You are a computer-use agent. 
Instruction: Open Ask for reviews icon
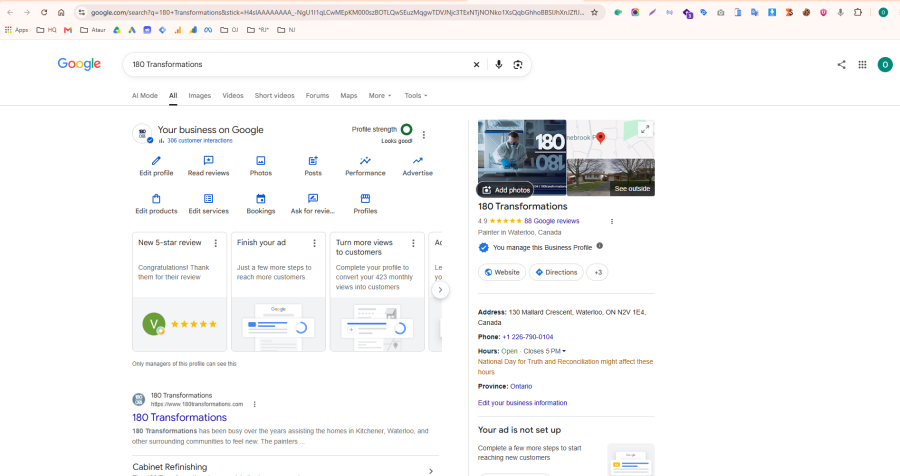click(313, 199)
